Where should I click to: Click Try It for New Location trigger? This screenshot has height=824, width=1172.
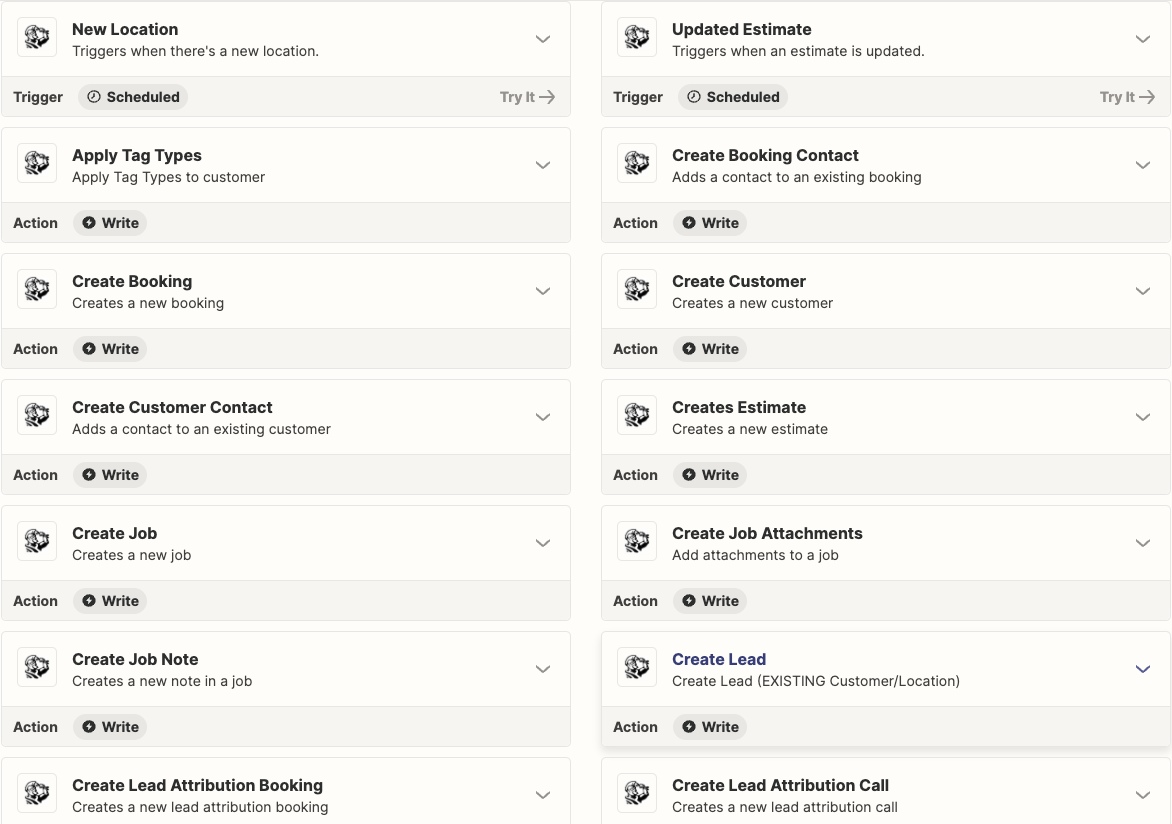point(527,97)
